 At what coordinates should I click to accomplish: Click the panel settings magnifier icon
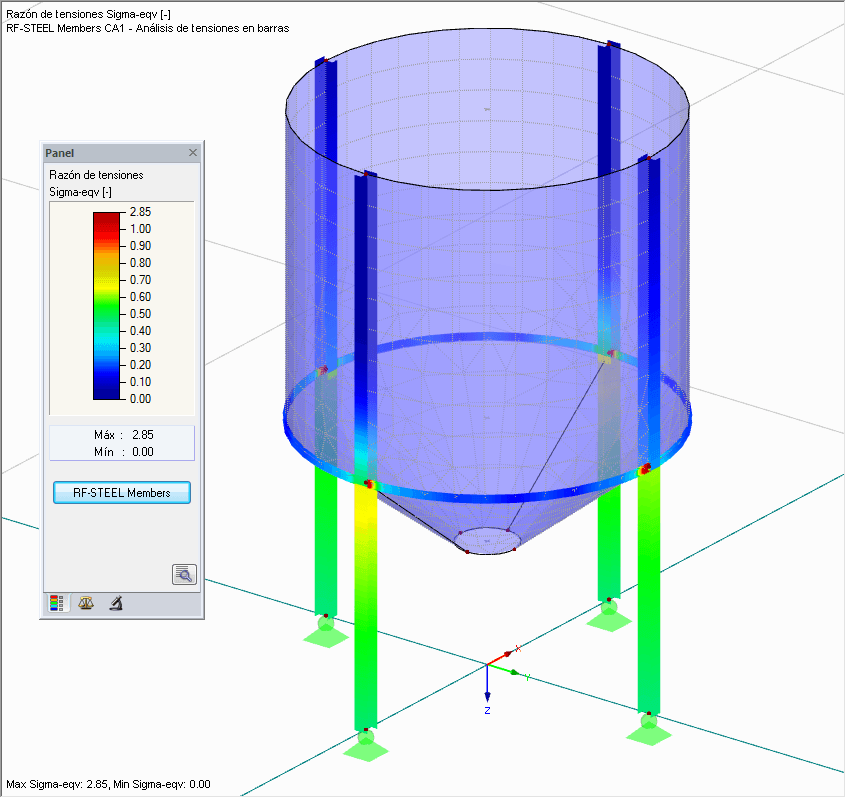[x=184, y=574]
